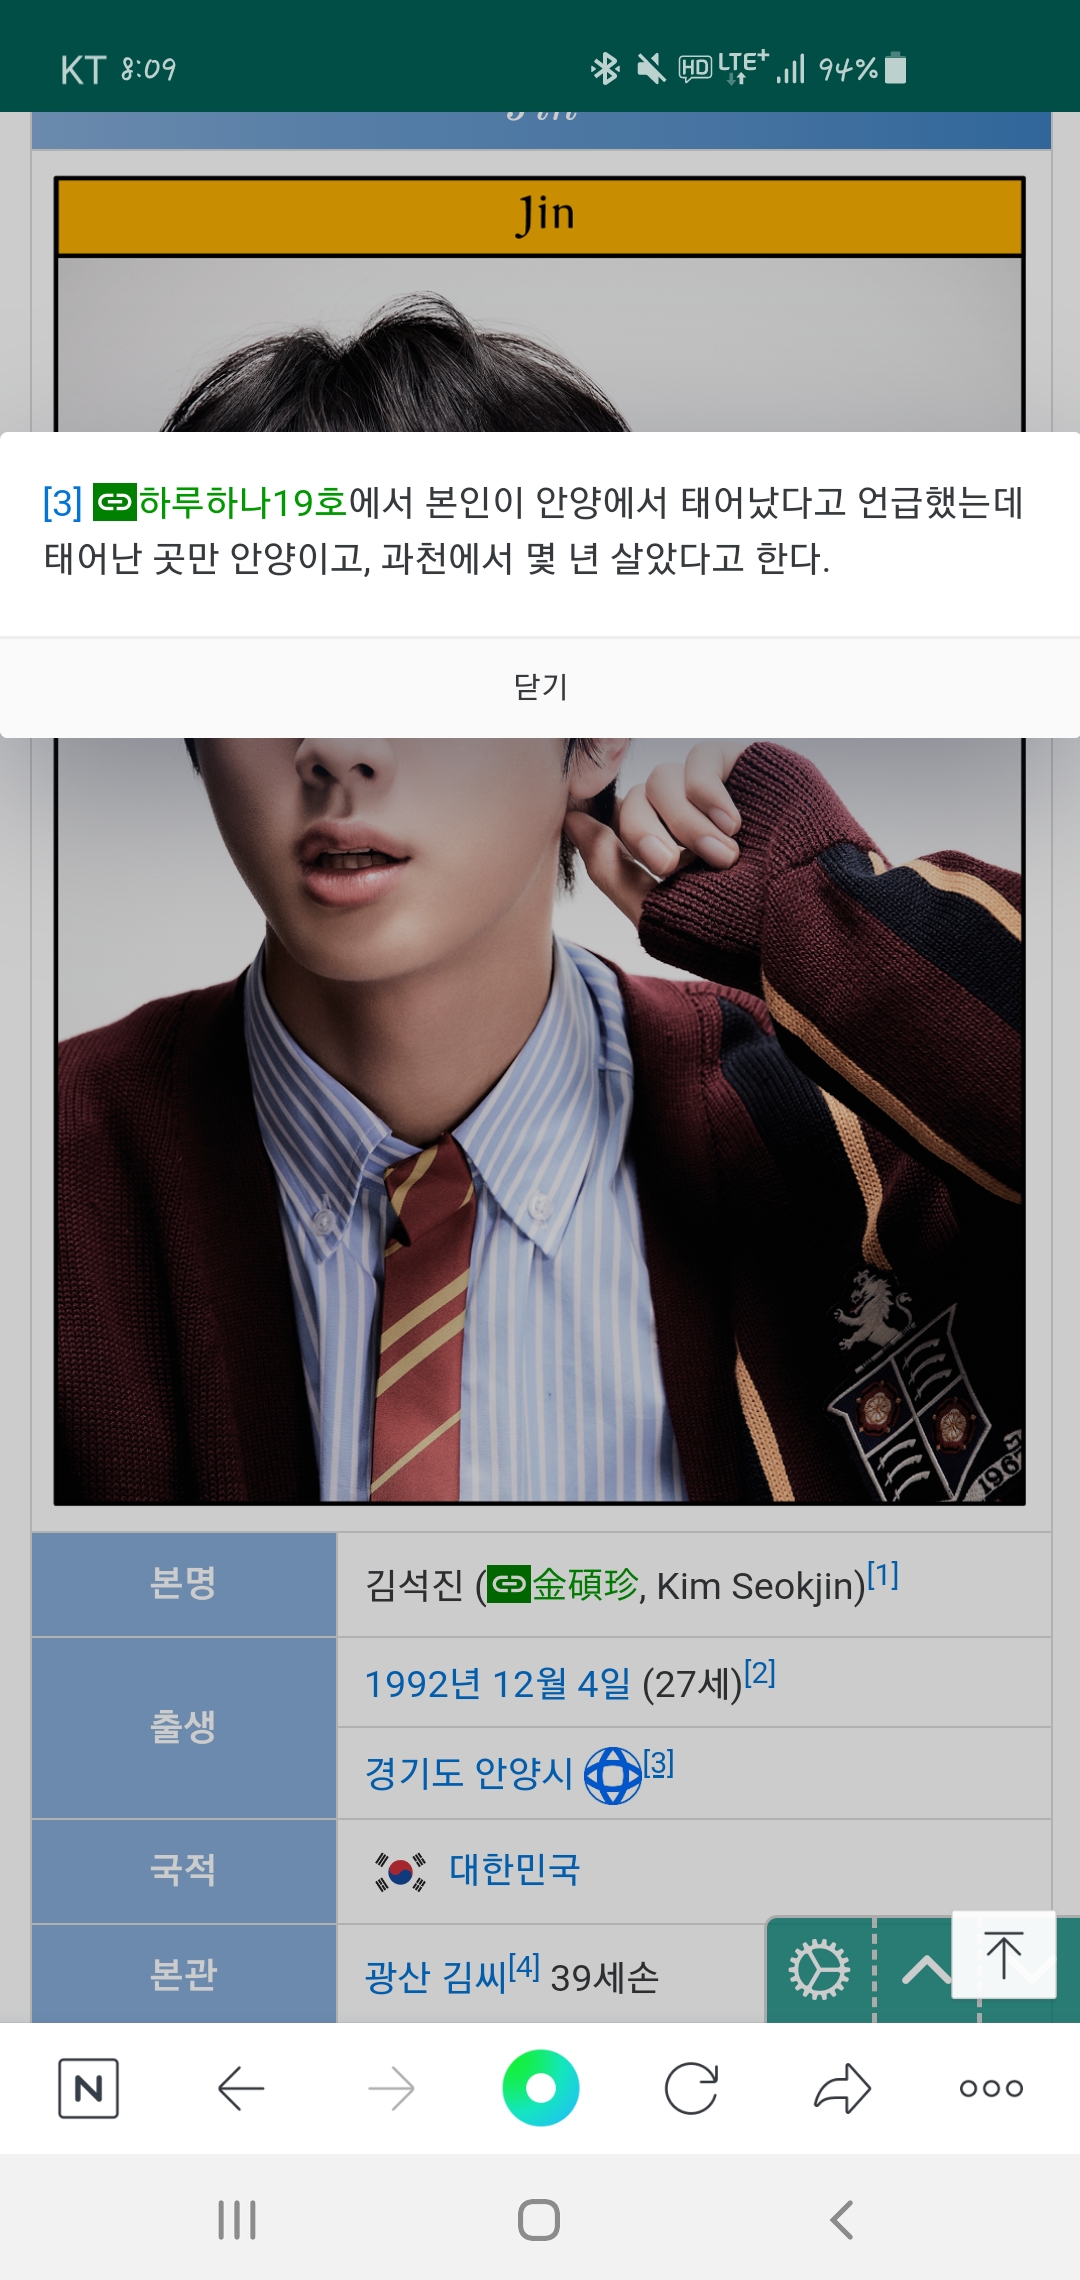Open the 경기도 안양시 link
The height and width of the screenshot is (2280, 1080).
(x=468, y=1774)
